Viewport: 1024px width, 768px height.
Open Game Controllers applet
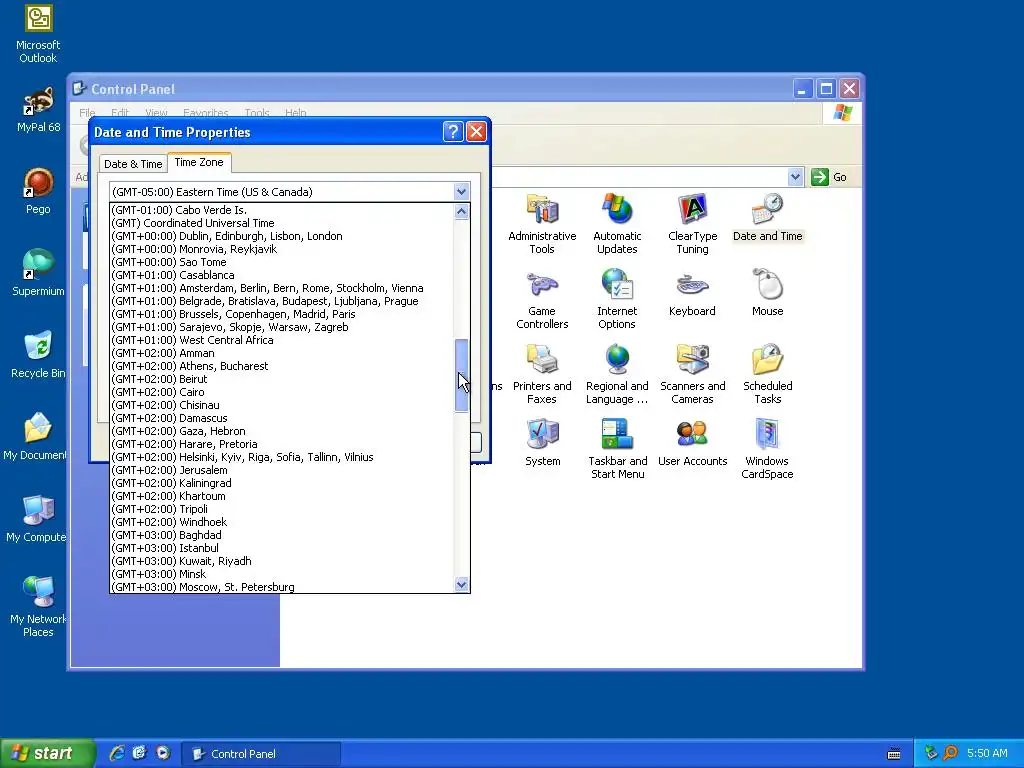[x=542, y=298]
